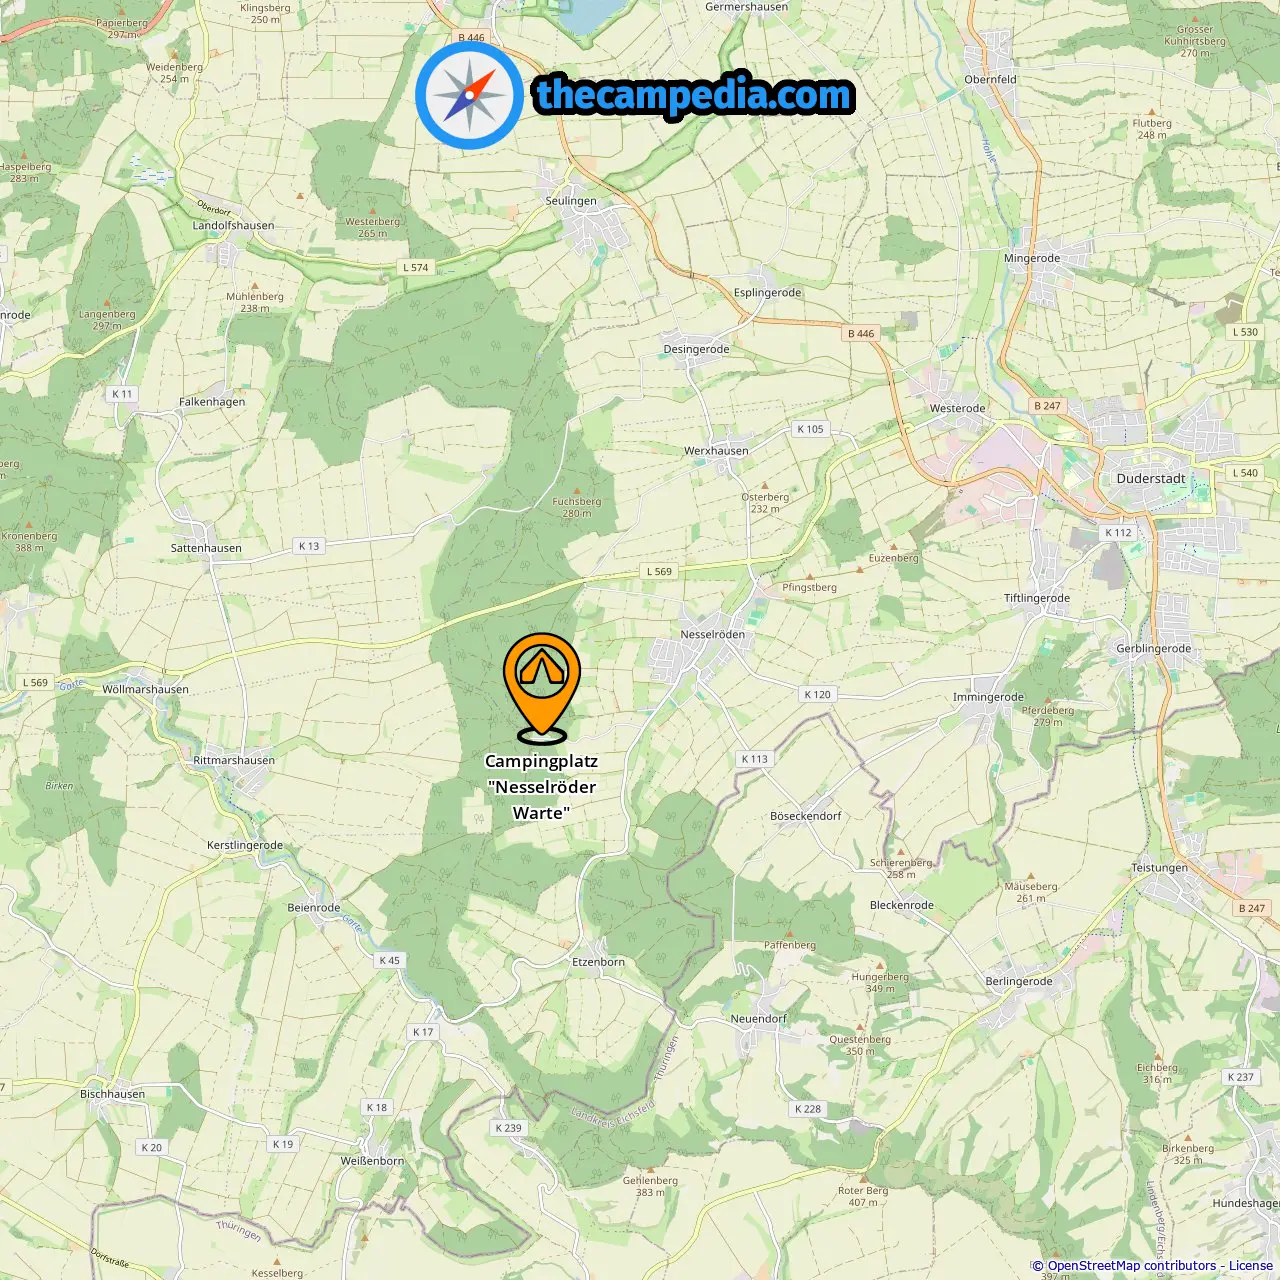Select the Duderstadt town label
This screenshot has width=1280, height=1280.
click(1151, 478)
